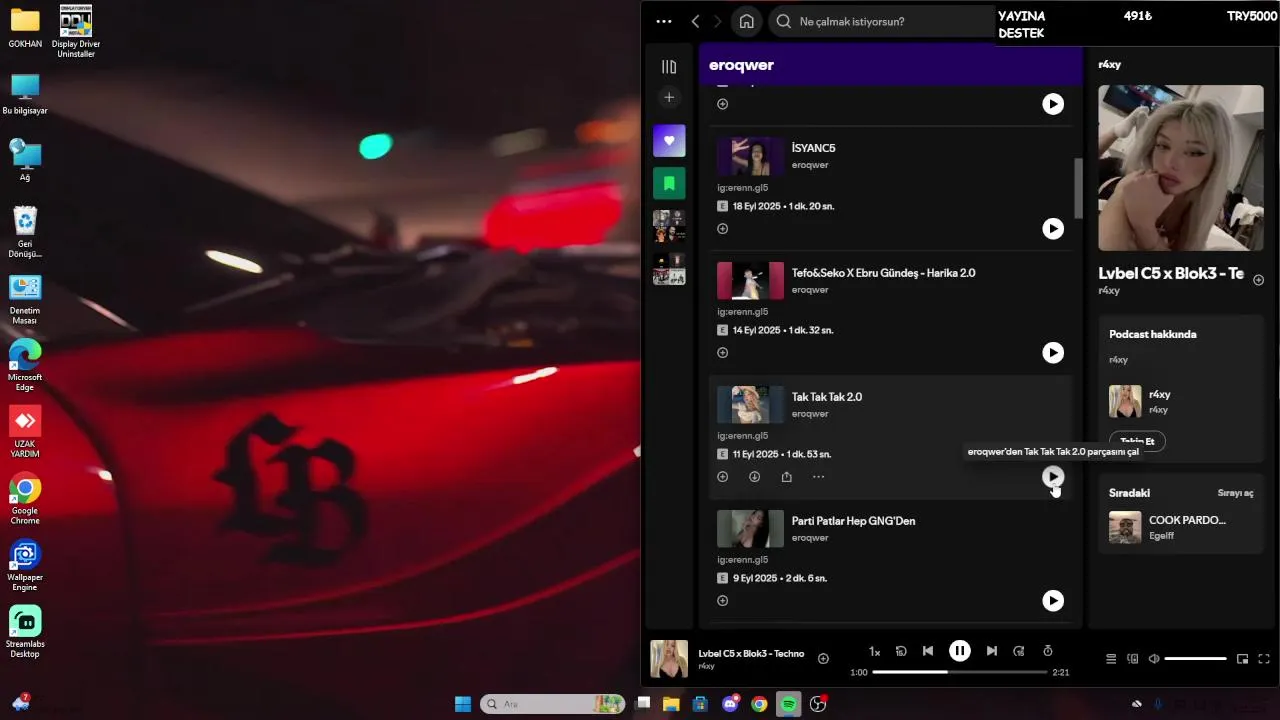Open Streamlabs Desktop shortcut
This screenshot has height=720, width=1280.
click(x=25, y=632)
